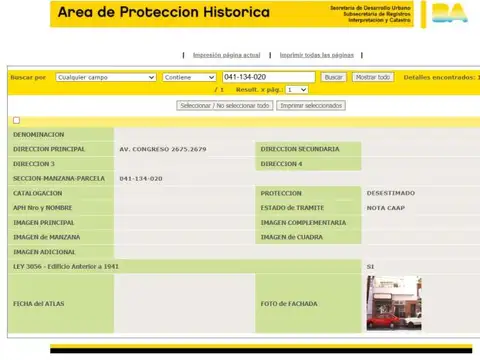Click the 'DIRECCION PRINCIPAL' label
Viewport: 480px width, 360px height.
(49, 149)
